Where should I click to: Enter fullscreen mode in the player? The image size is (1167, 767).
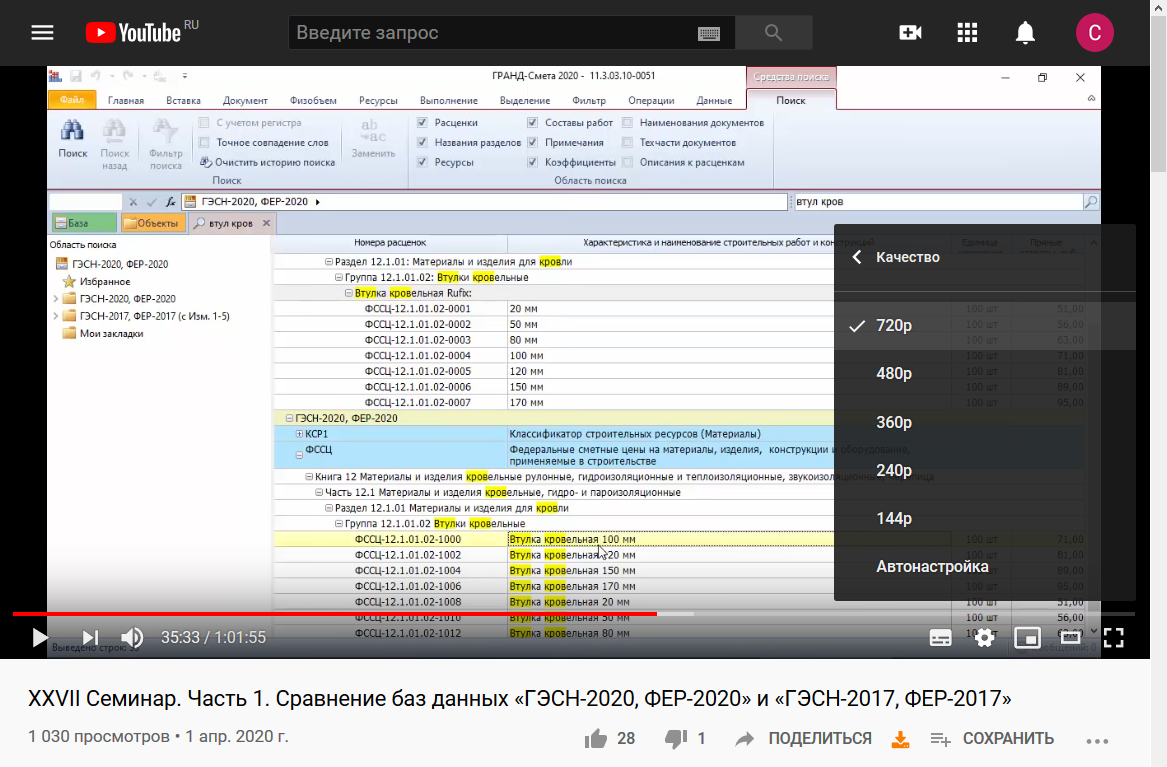(x=1114, y=637)
